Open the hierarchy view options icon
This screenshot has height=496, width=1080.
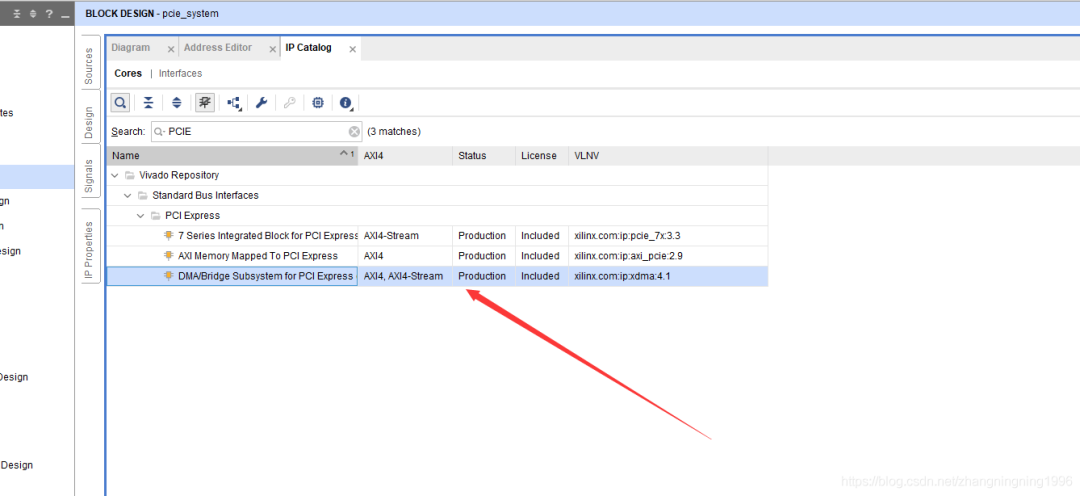point(234,103)
